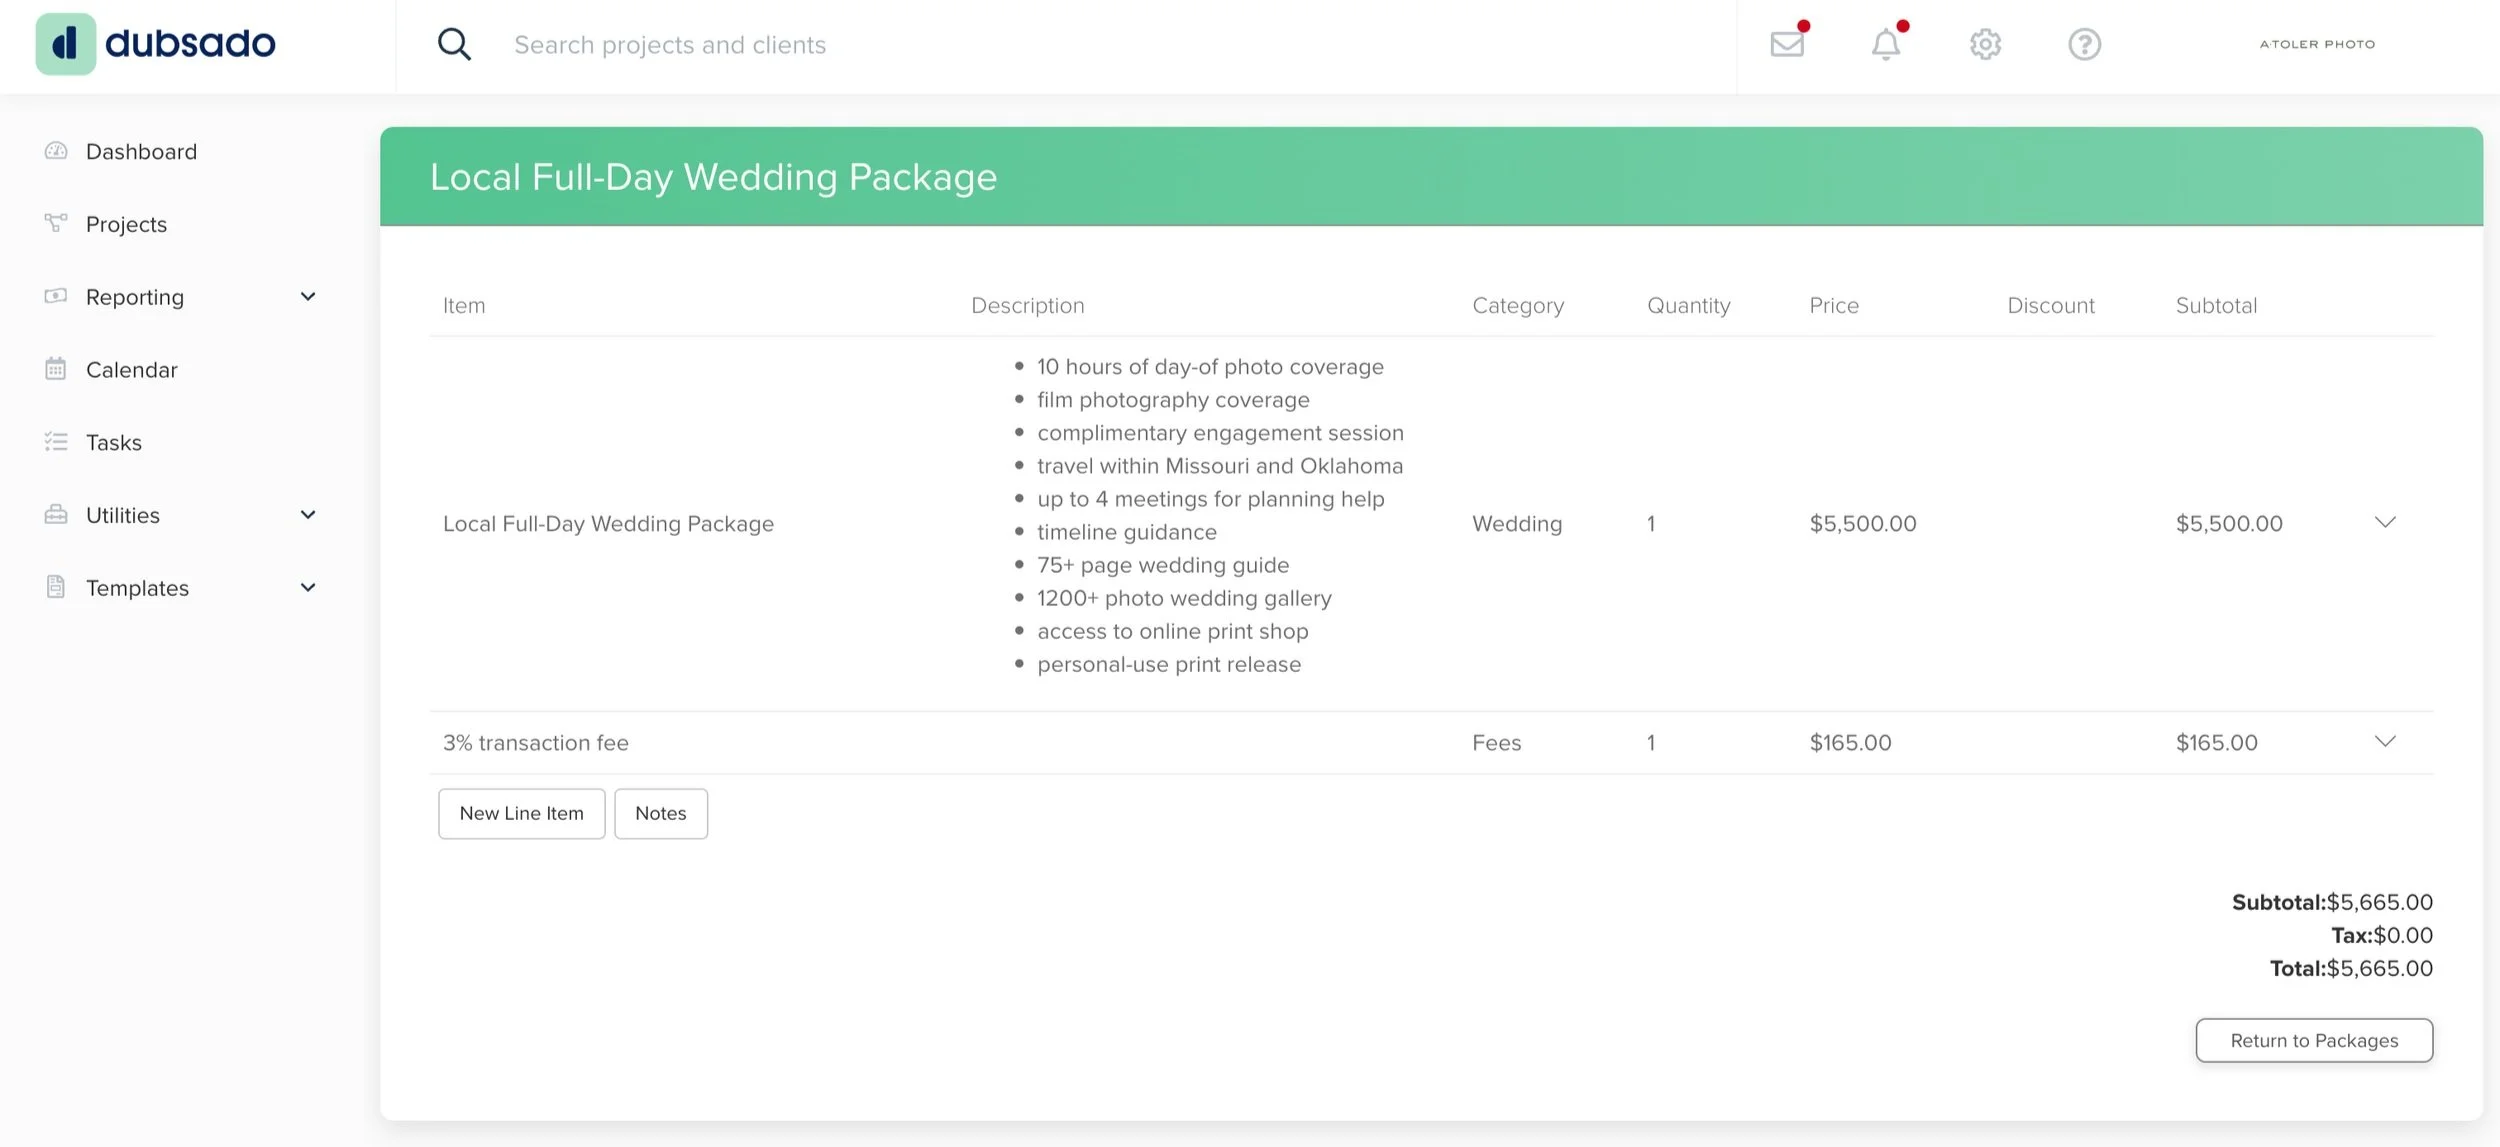Click the Tasks checklist icon
Screen dimensions: 2500x1147
pyautogui.click(x=56, y=442)
